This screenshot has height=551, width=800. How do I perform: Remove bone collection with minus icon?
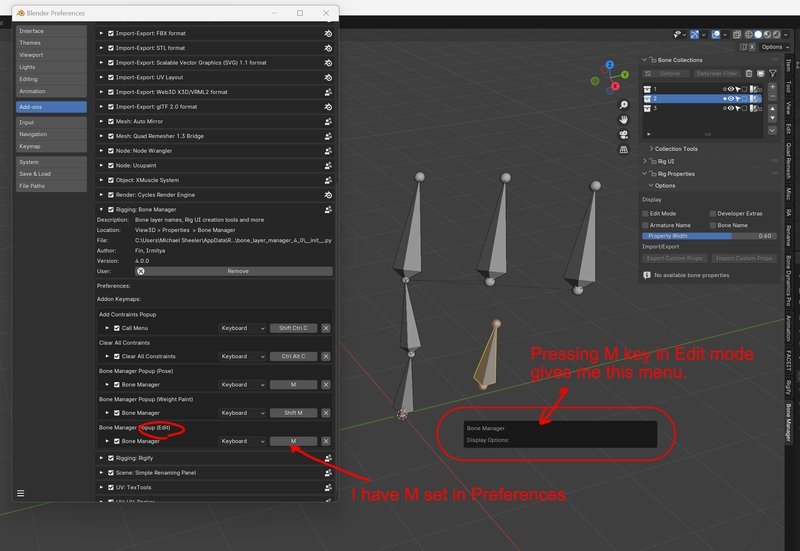coord(772,96)
